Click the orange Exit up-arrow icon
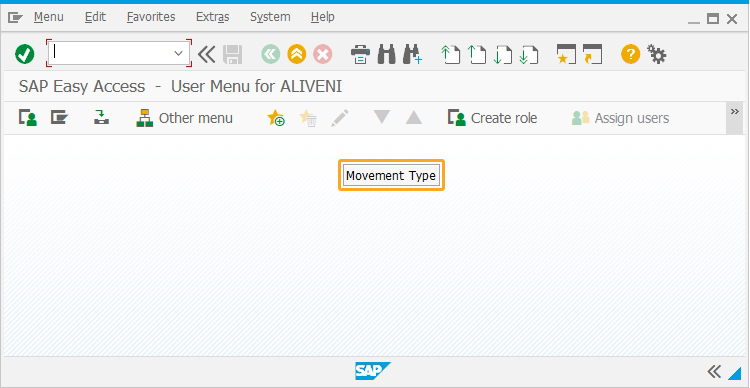Viewport: 750px width, 388px height. [297, 54]
